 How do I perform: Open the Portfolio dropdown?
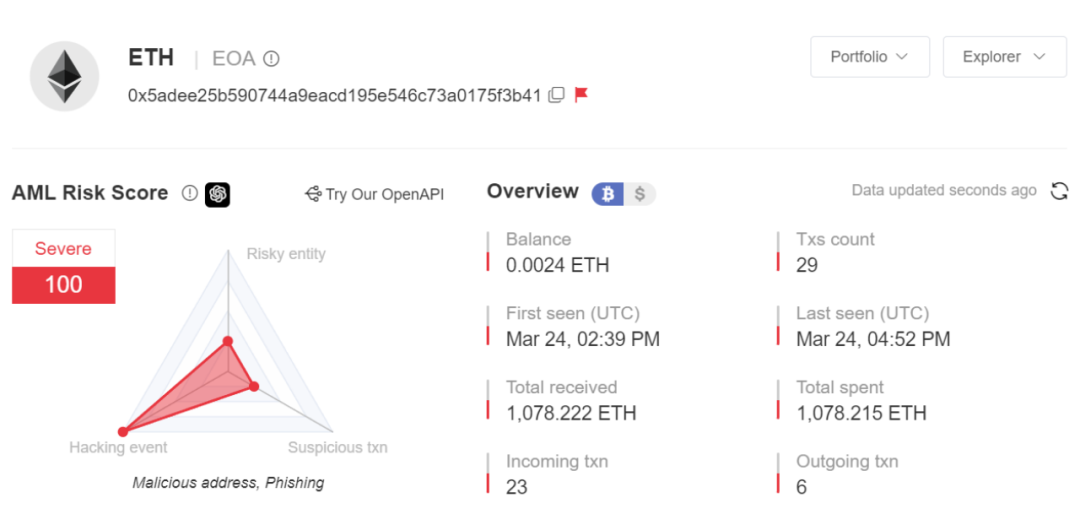click(870, 56)
